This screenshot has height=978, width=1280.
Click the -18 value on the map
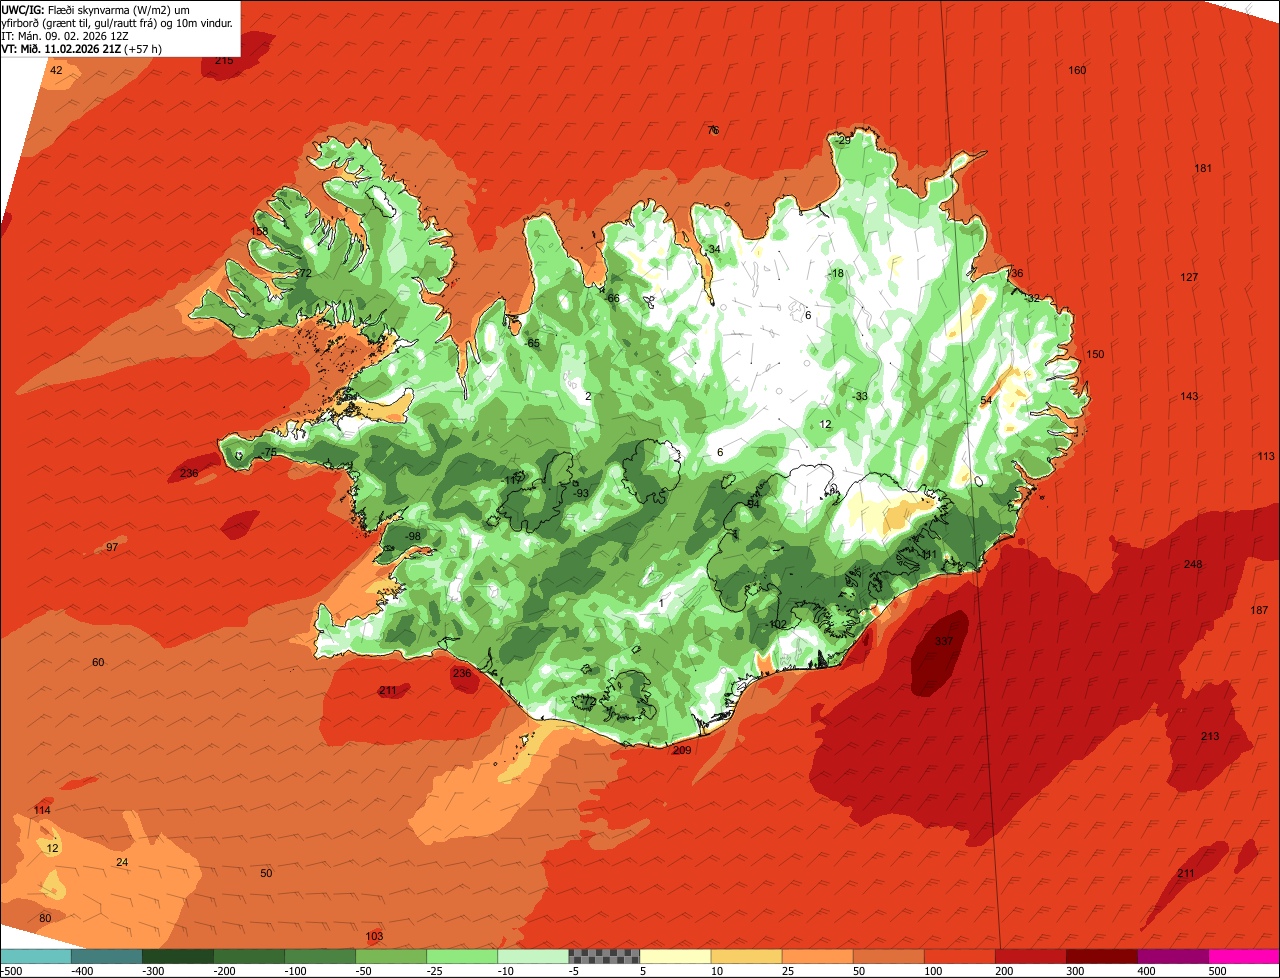tap(836, 274)
